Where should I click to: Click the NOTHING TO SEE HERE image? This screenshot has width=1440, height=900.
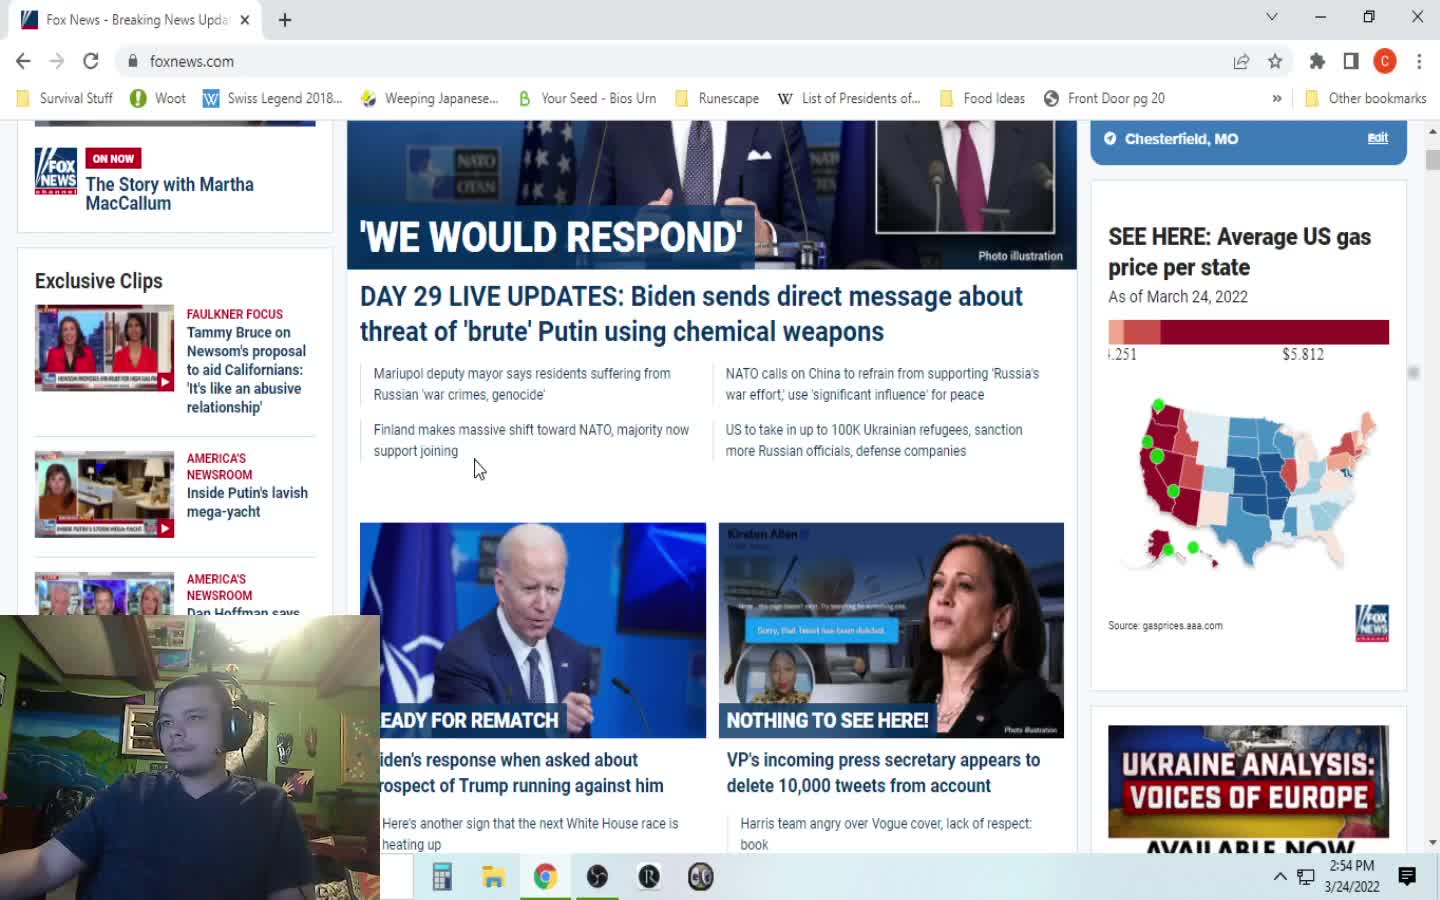click(x=891, y=630)
